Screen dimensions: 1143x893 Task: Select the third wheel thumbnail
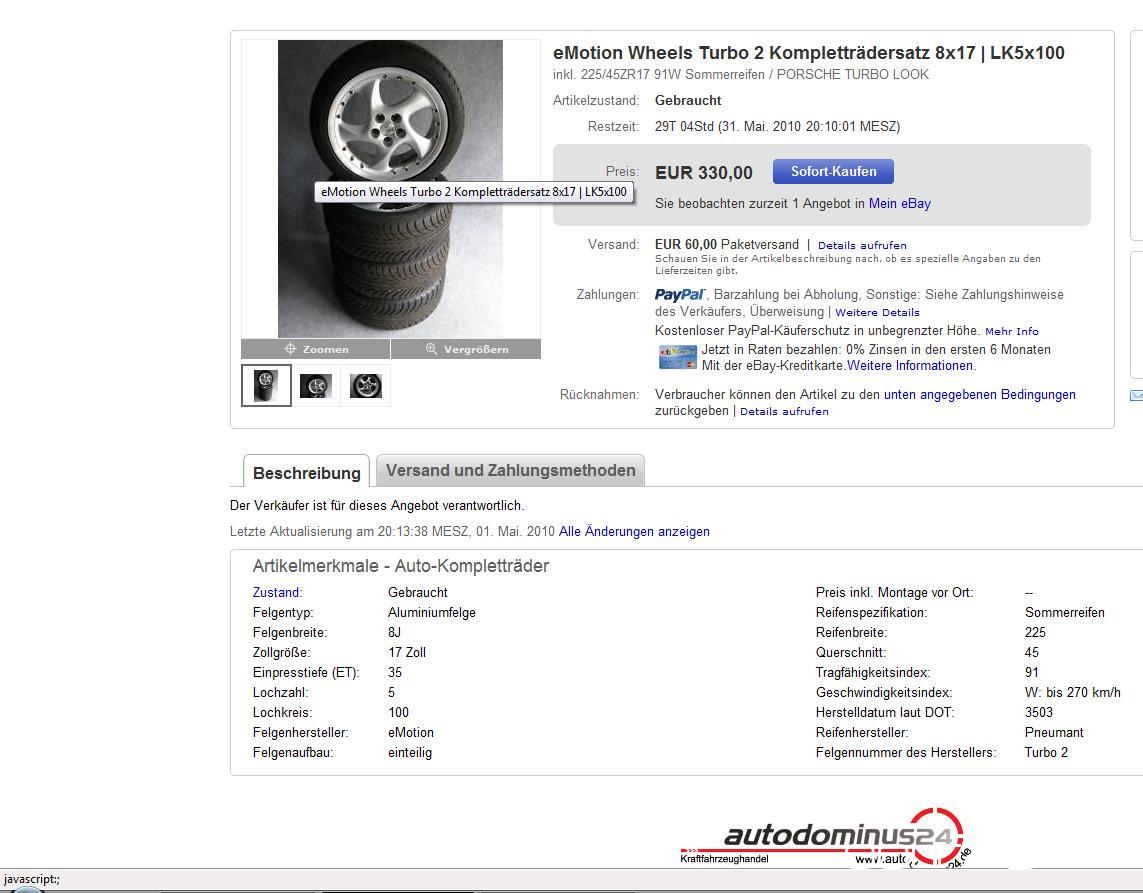coord(365,386)
